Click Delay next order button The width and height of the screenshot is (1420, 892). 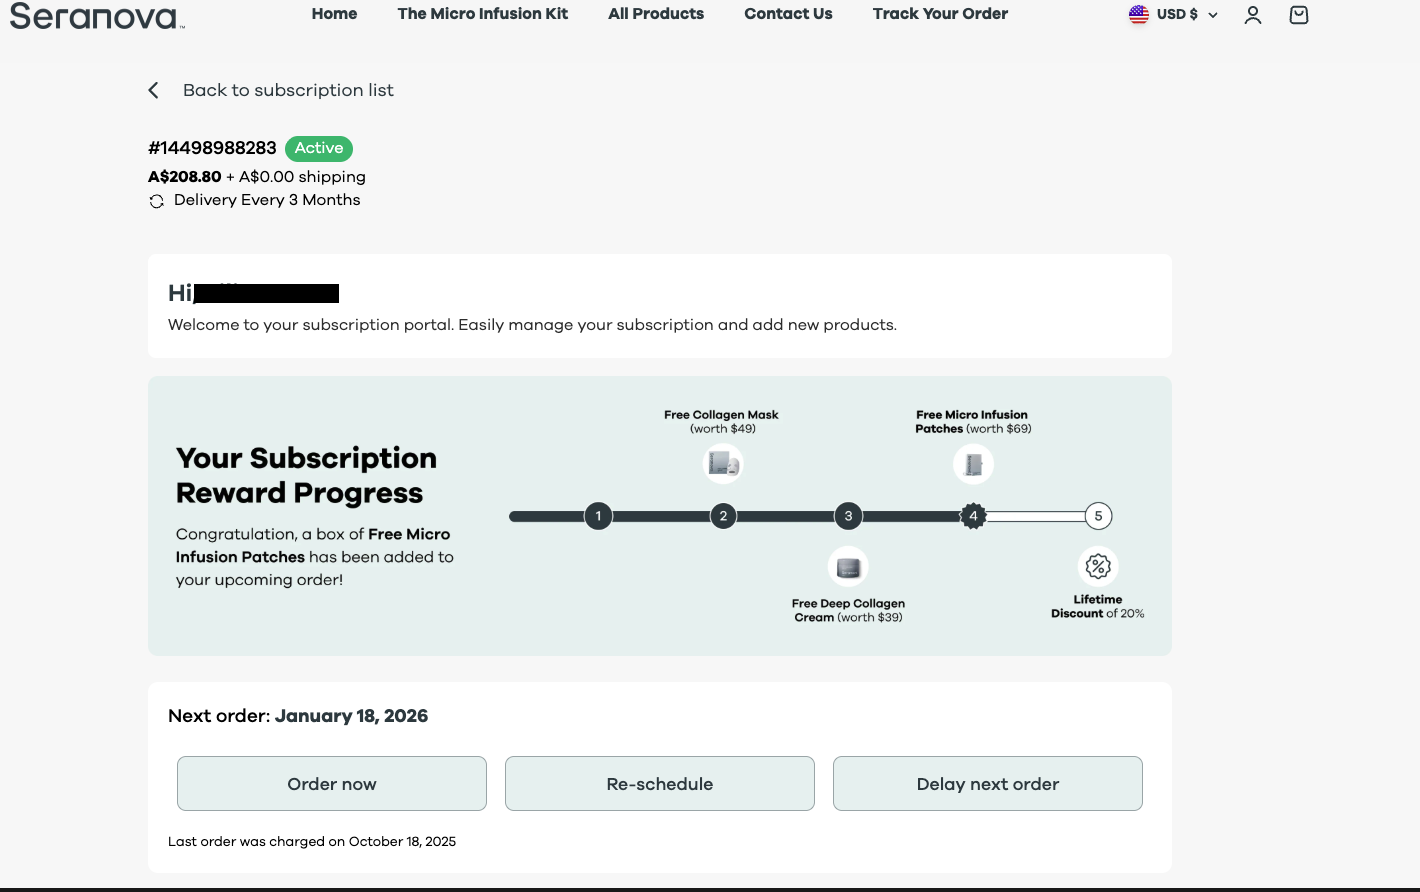(988, 784)
